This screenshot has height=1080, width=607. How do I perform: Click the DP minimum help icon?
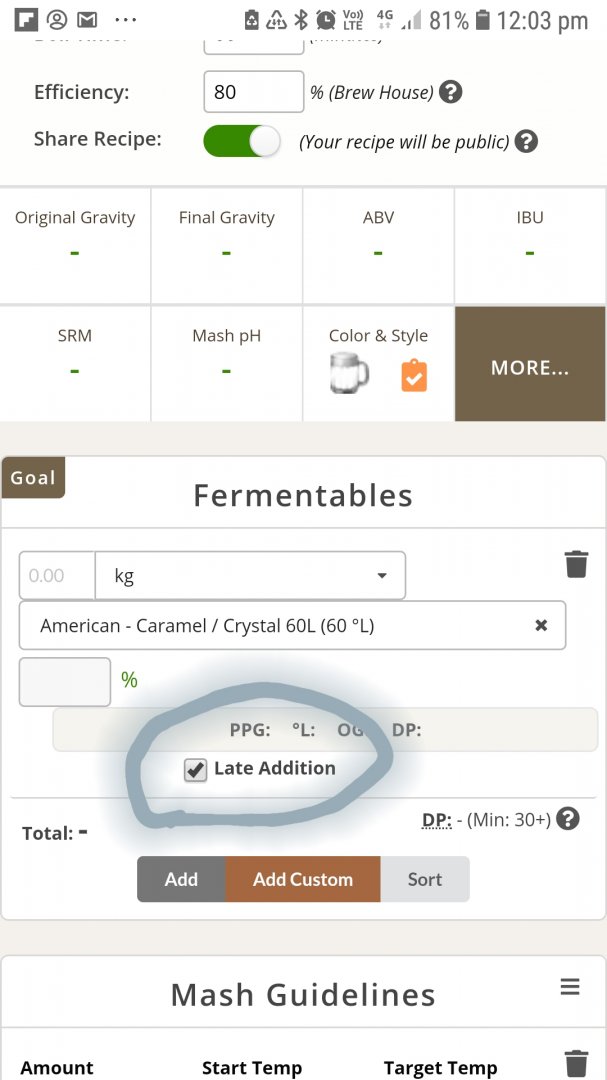pyautogui.click(x=567, y=820)
